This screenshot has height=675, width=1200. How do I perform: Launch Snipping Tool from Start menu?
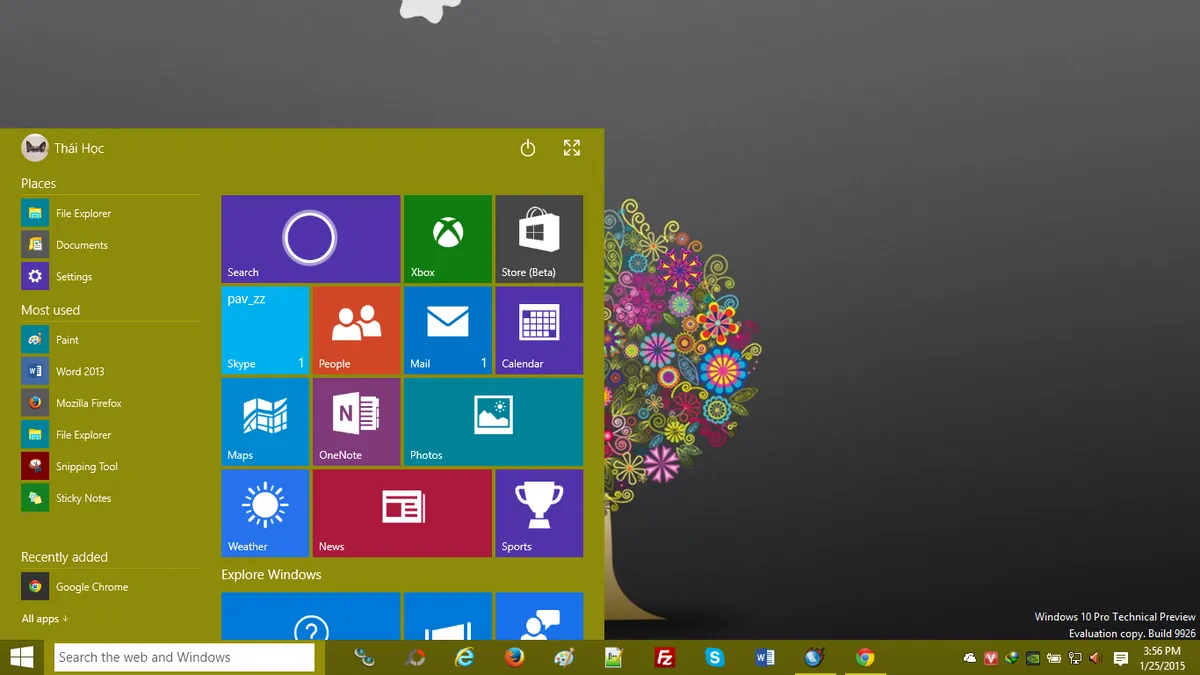point(110,466)
